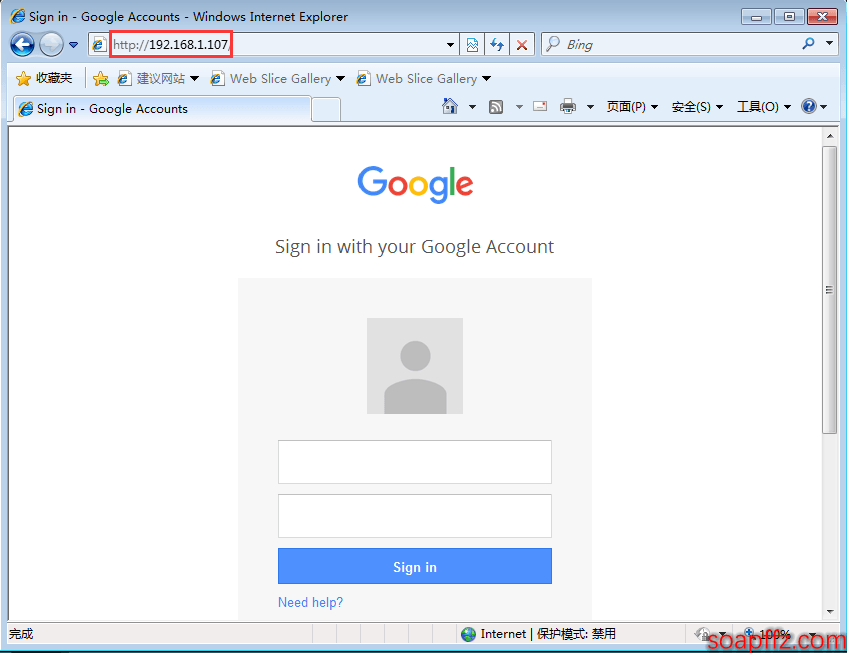847x653 pixels.
Task: Click the page icon in the address bar
Action: pyautogui.click(x=98, y=44)
